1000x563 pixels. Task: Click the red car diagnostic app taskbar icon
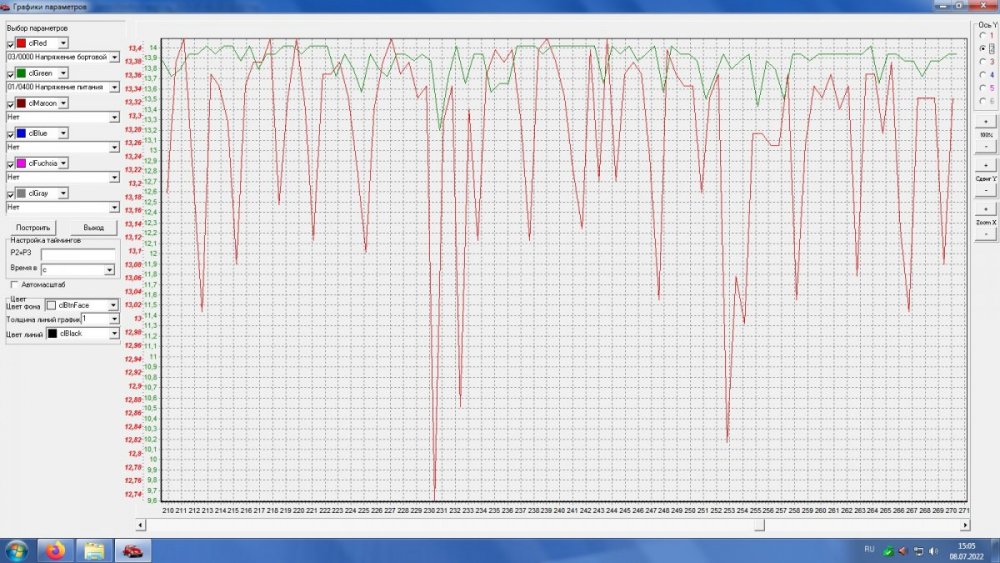click(x=133, y=550)
